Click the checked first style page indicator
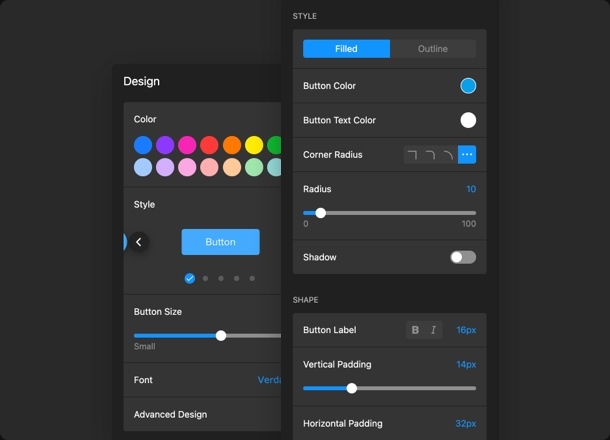Screen dimensions: 610x440 click(x=190, y=278)
